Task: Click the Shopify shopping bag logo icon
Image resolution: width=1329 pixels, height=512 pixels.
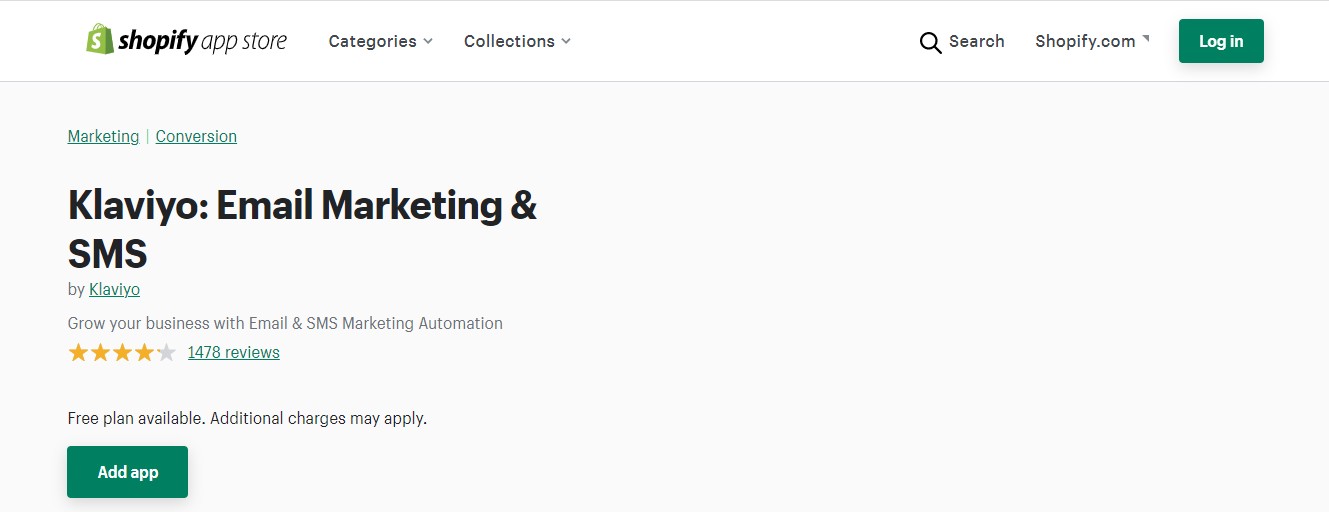Action: point(100,40)
